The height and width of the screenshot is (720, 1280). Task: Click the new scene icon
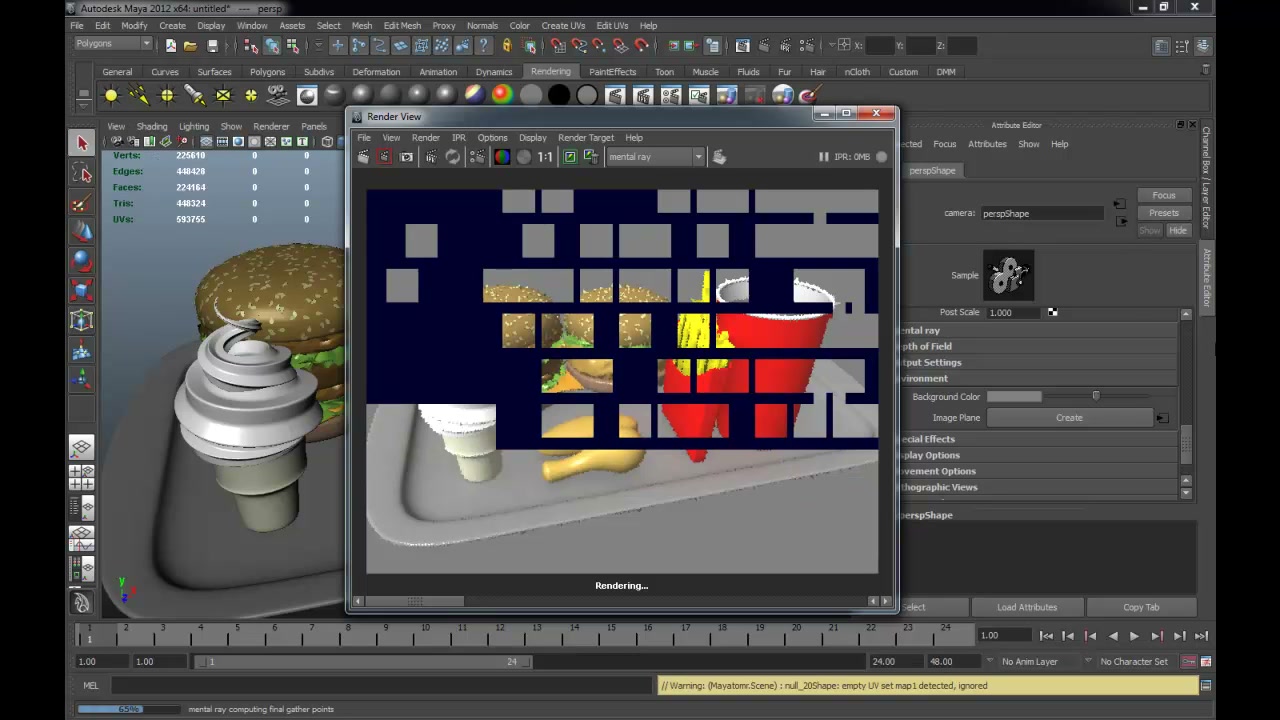pos(170,46)
